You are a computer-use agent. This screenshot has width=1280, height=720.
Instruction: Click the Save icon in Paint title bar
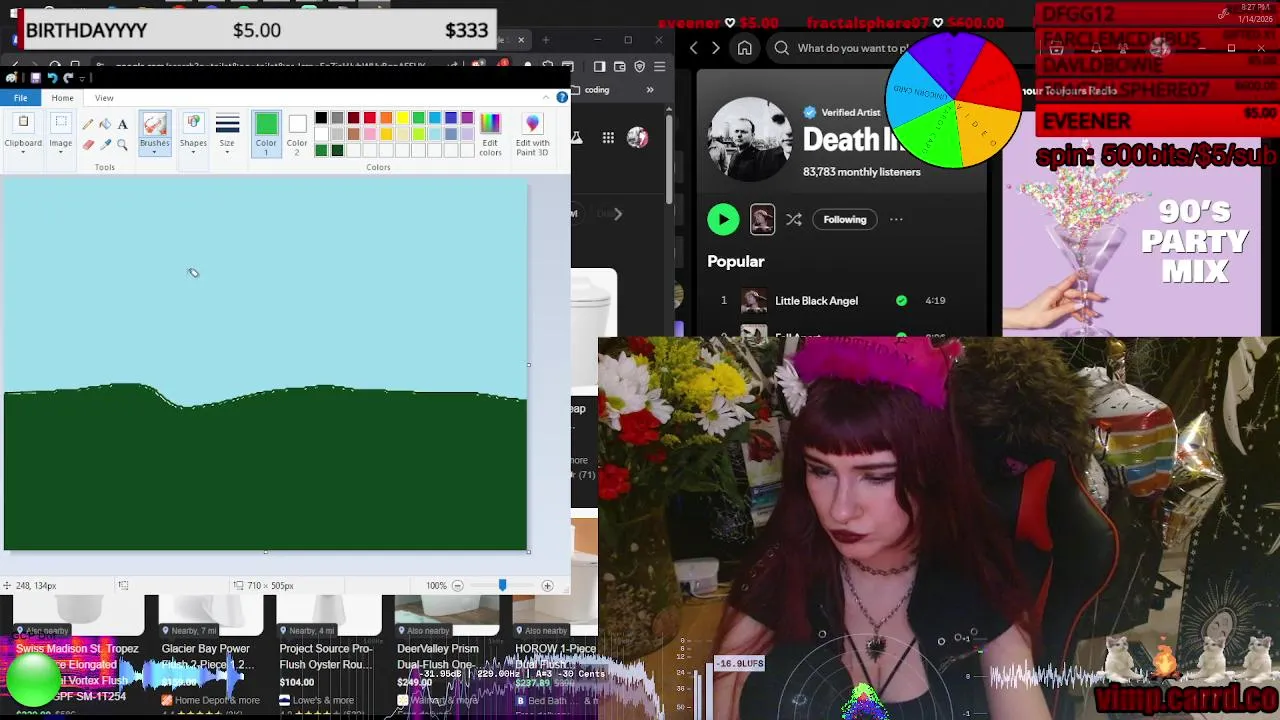35,78
